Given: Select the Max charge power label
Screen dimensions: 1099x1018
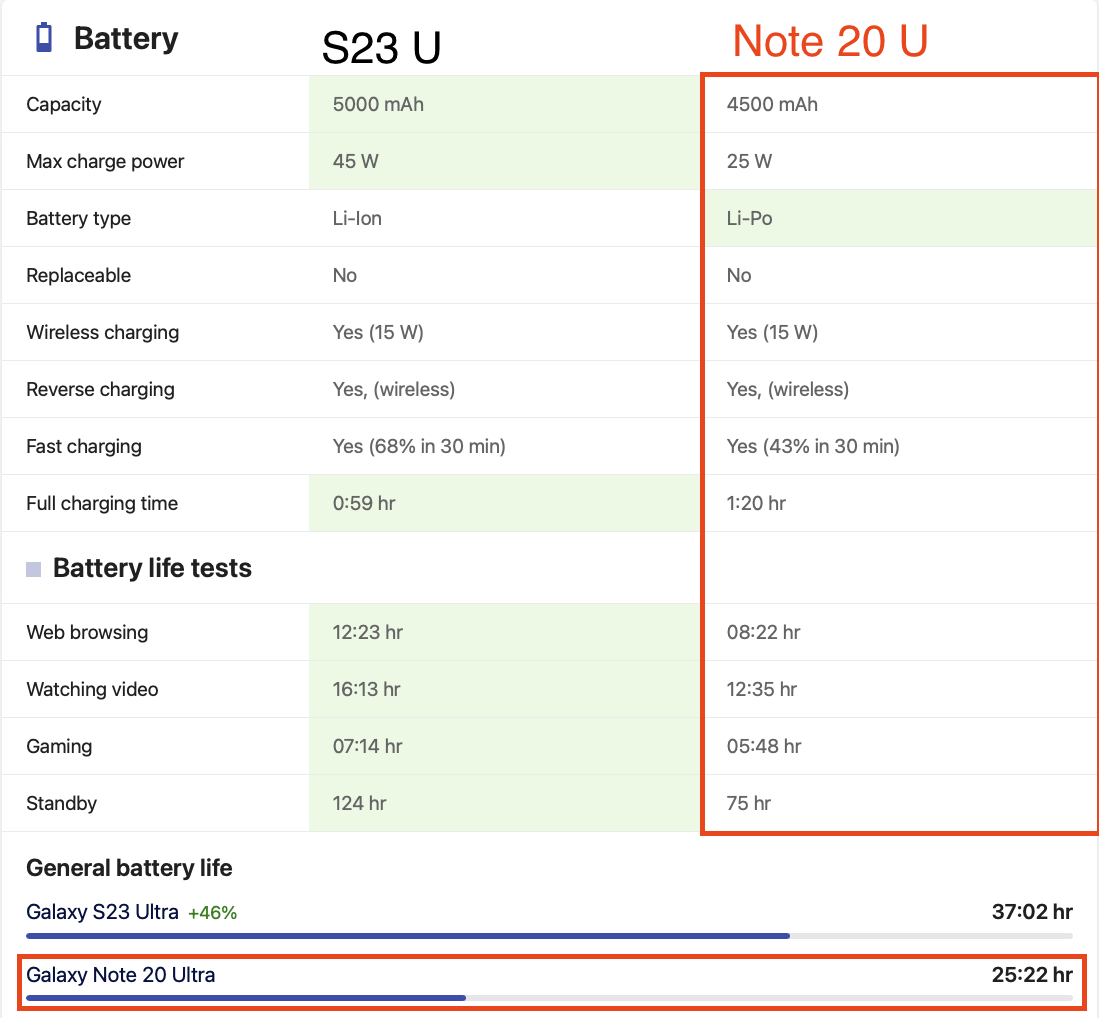Looking at the screenshot, I should tap(105, 161).
